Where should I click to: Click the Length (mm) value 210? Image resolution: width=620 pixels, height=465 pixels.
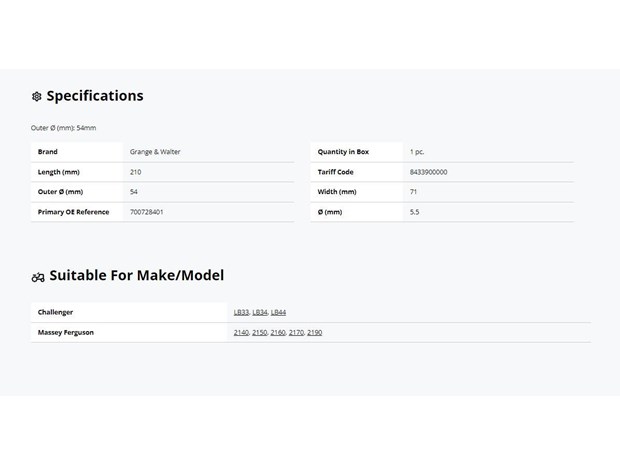click(136, 172)
